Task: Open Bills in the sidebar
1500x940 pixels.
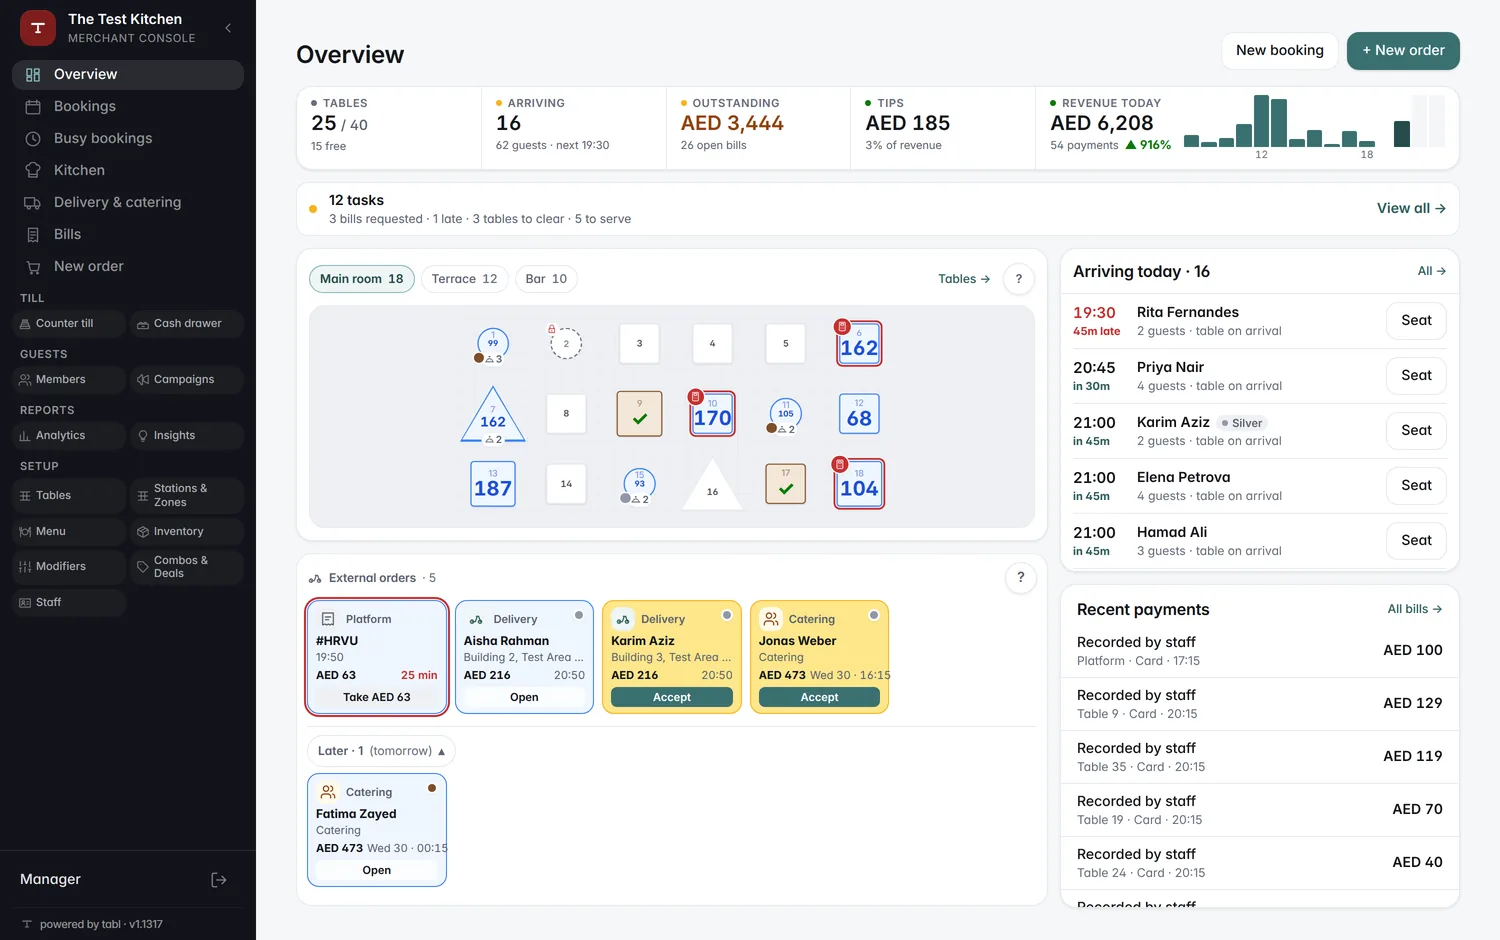Action: (128, 234)
